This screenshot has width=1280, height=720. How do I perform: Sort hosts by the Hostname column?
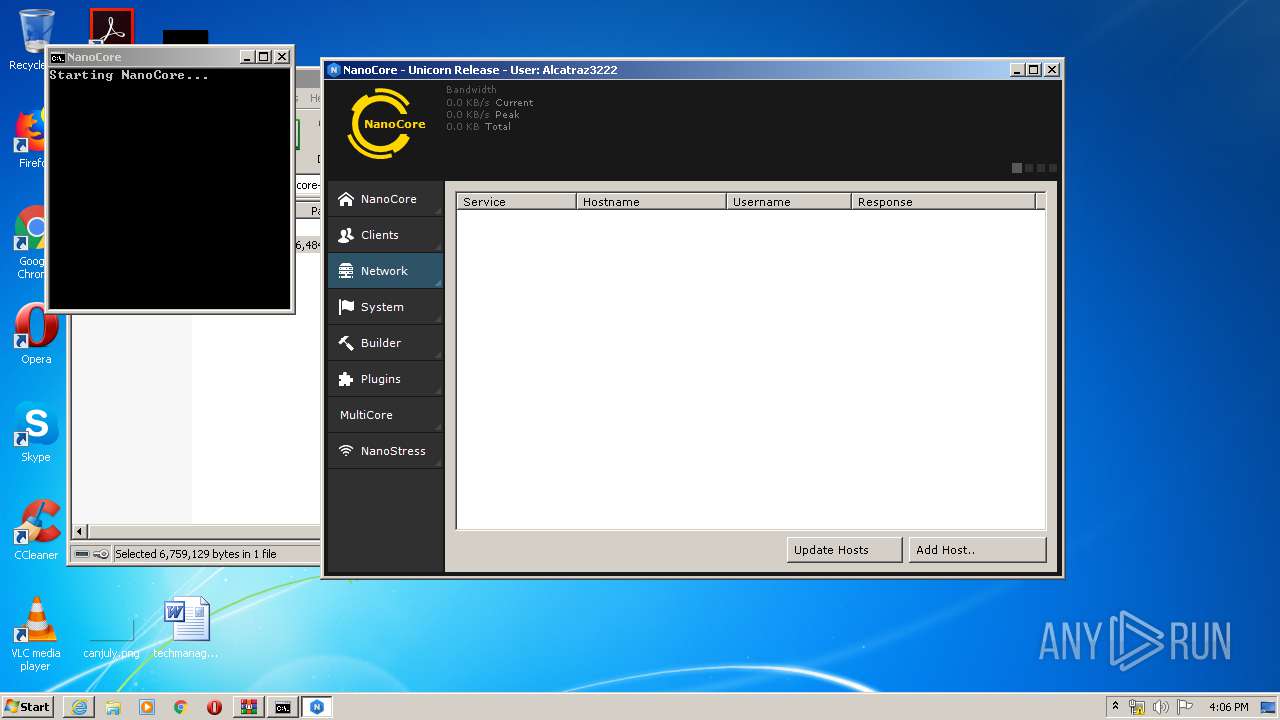tap(652, 202)
